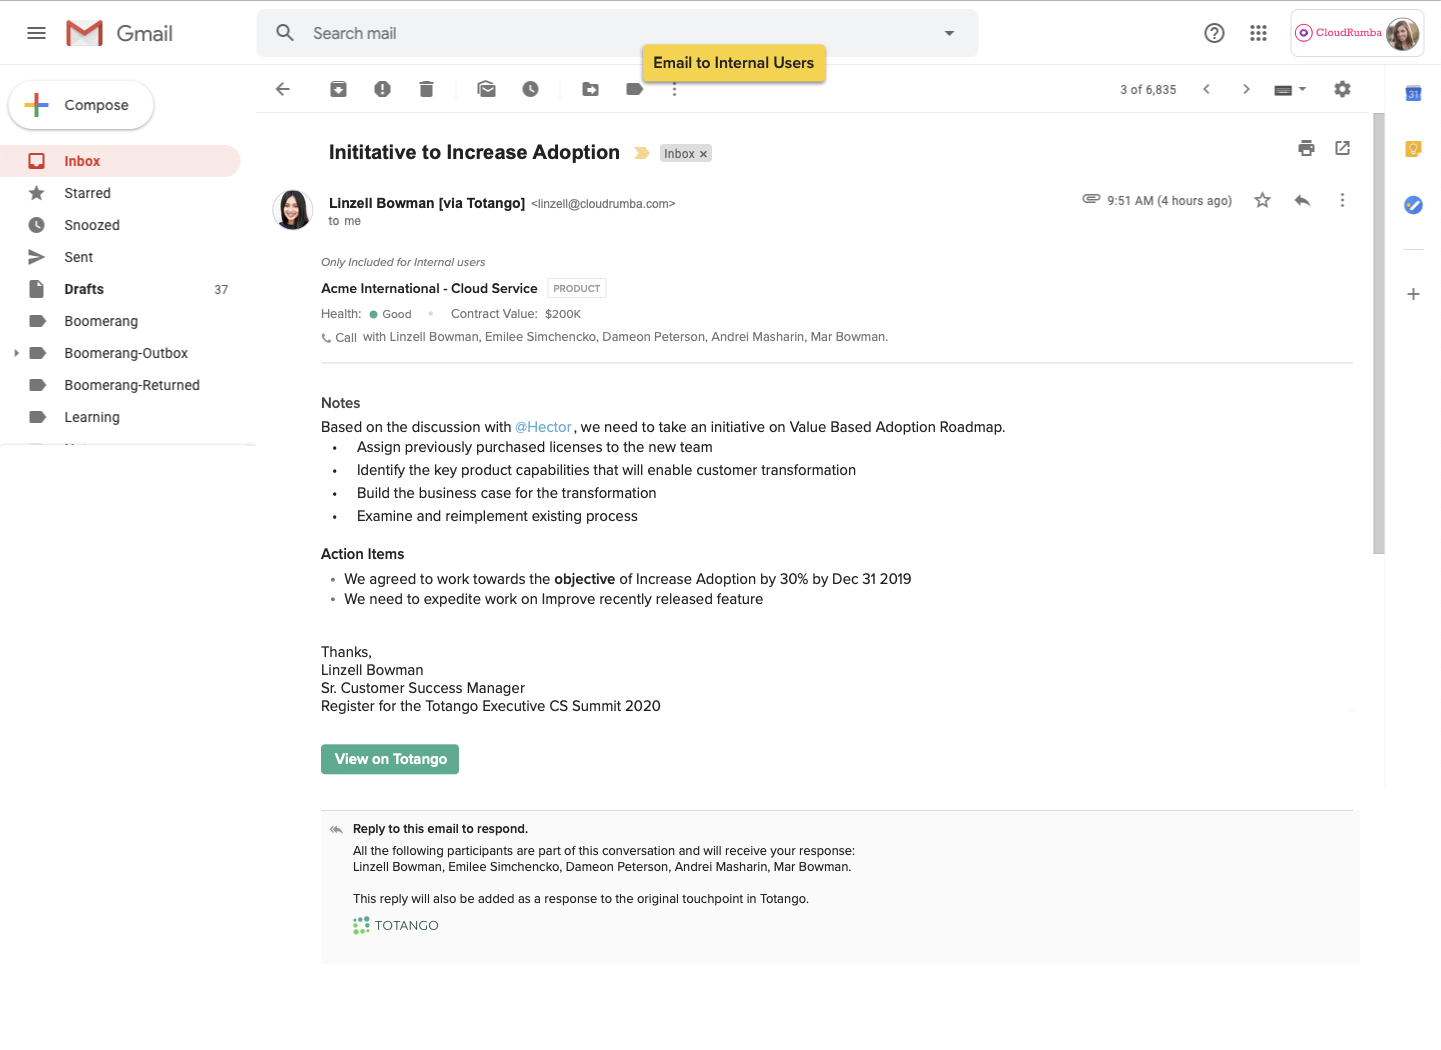Expand the Boomerang-Outbox label
The width and height of the screenshot is (1441, 1050).
pyautogui.click(x=16, y=353)
